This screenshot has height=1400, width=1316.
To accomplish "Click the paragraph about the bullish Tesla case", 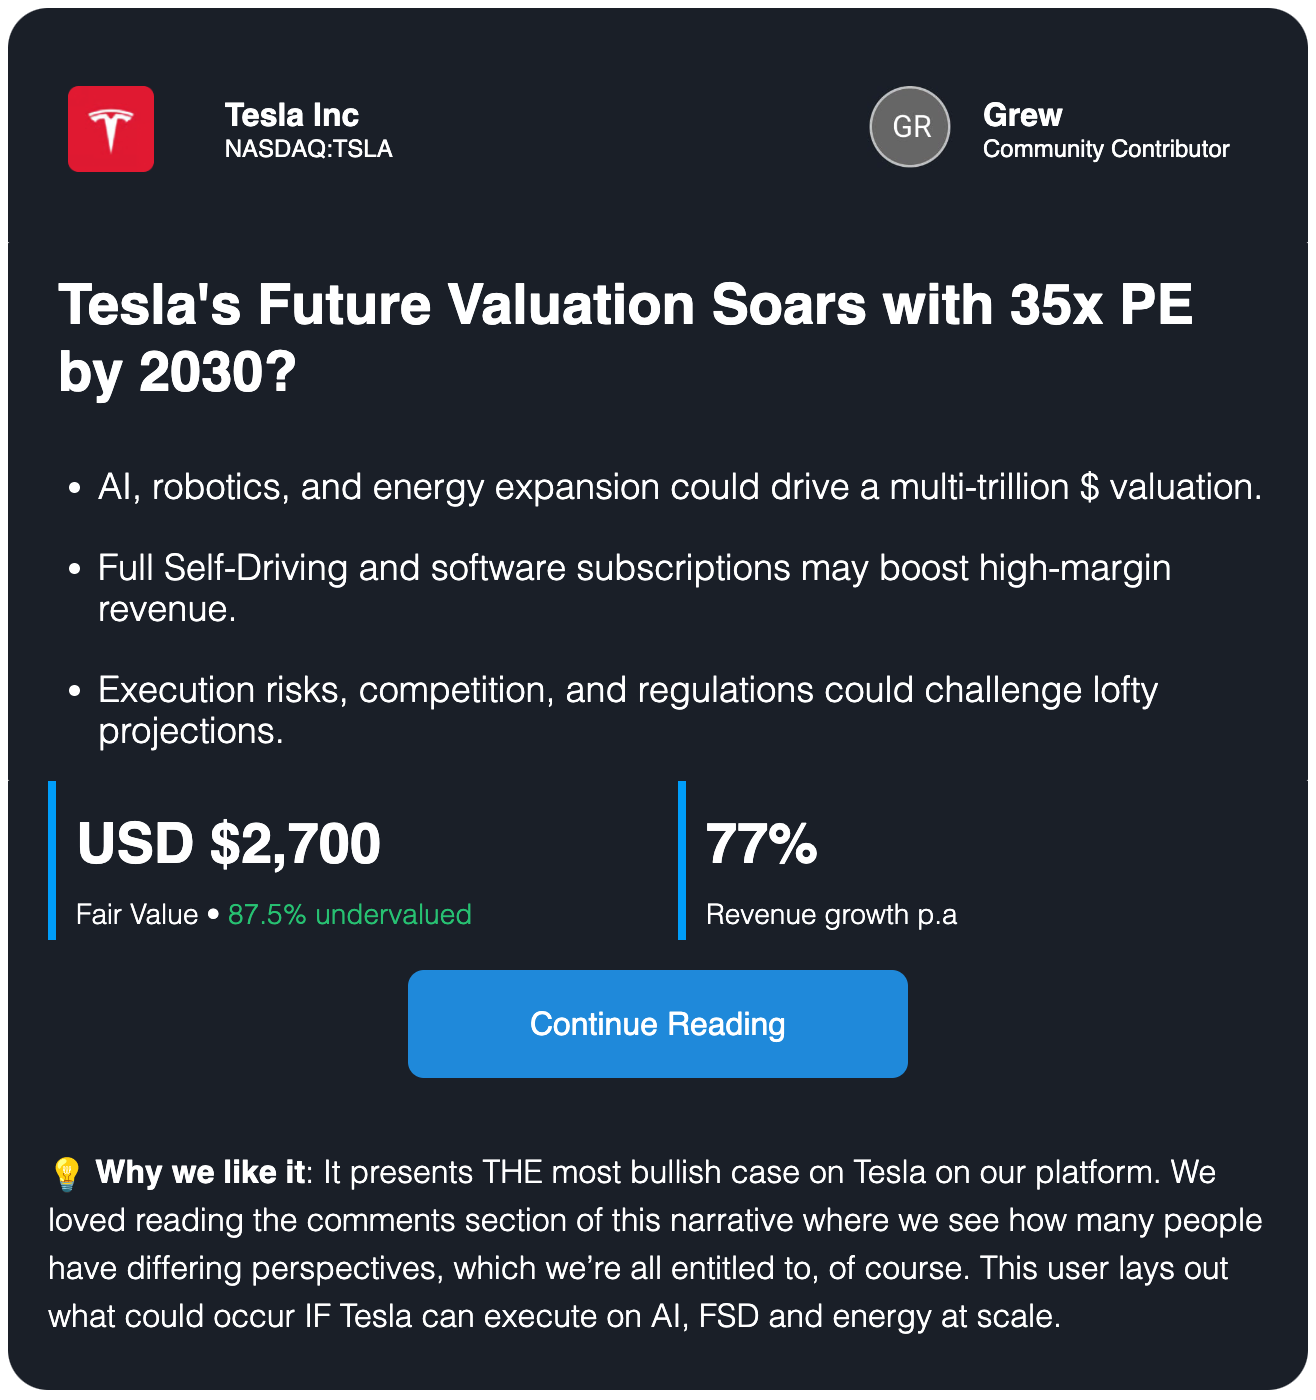I will [x=655, y=1268].
